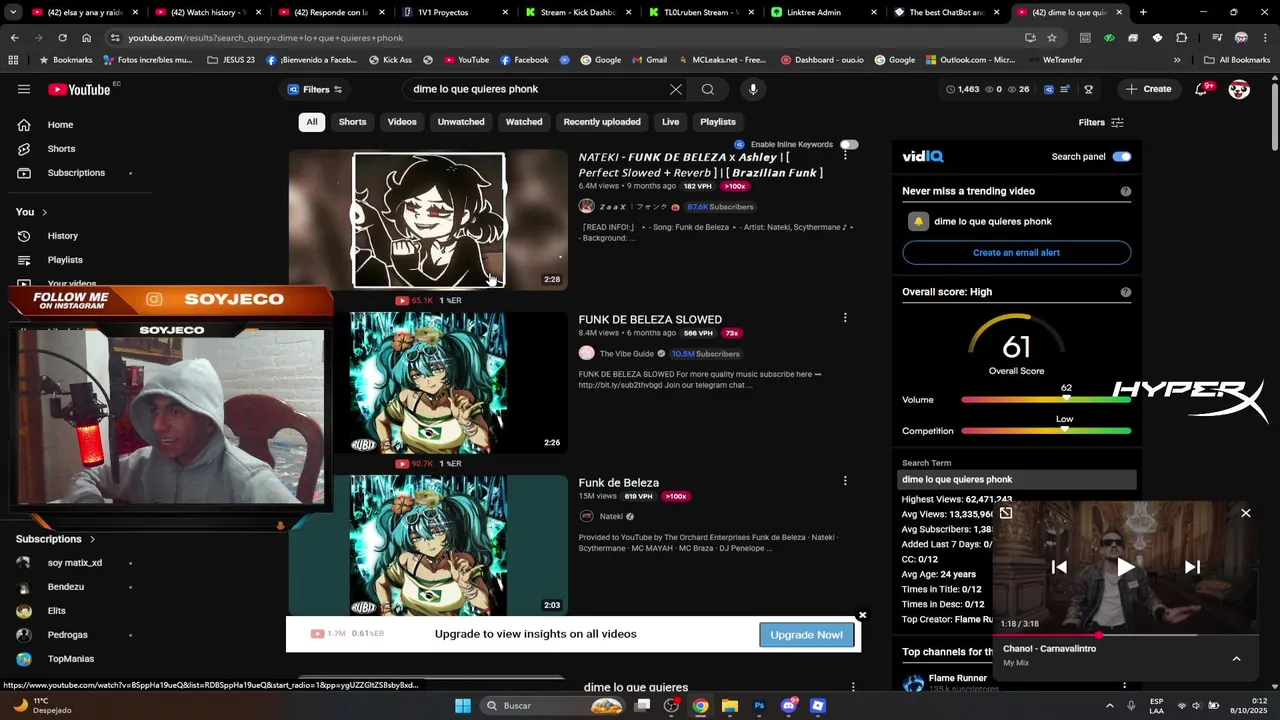This screenshot has width=1280, height=720.
Task: Select the Unwatched filter chip
Action: click(461, 122)
